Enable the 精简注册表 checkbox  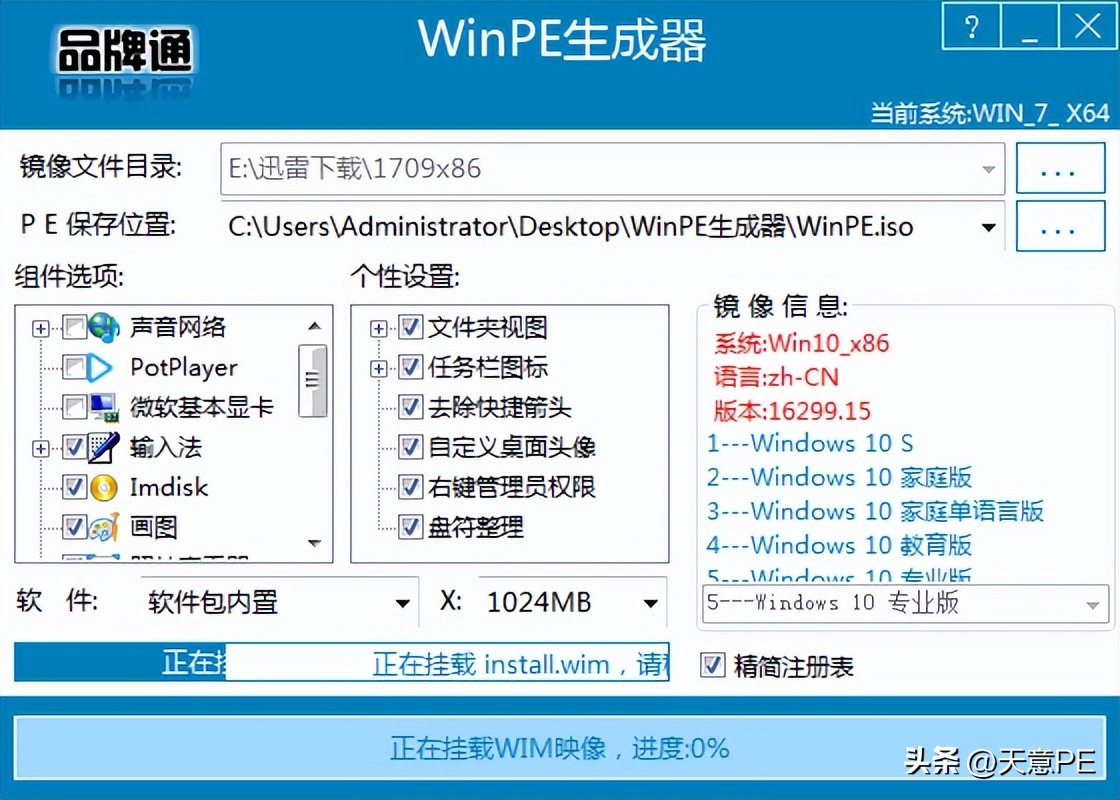pos(714,666)
